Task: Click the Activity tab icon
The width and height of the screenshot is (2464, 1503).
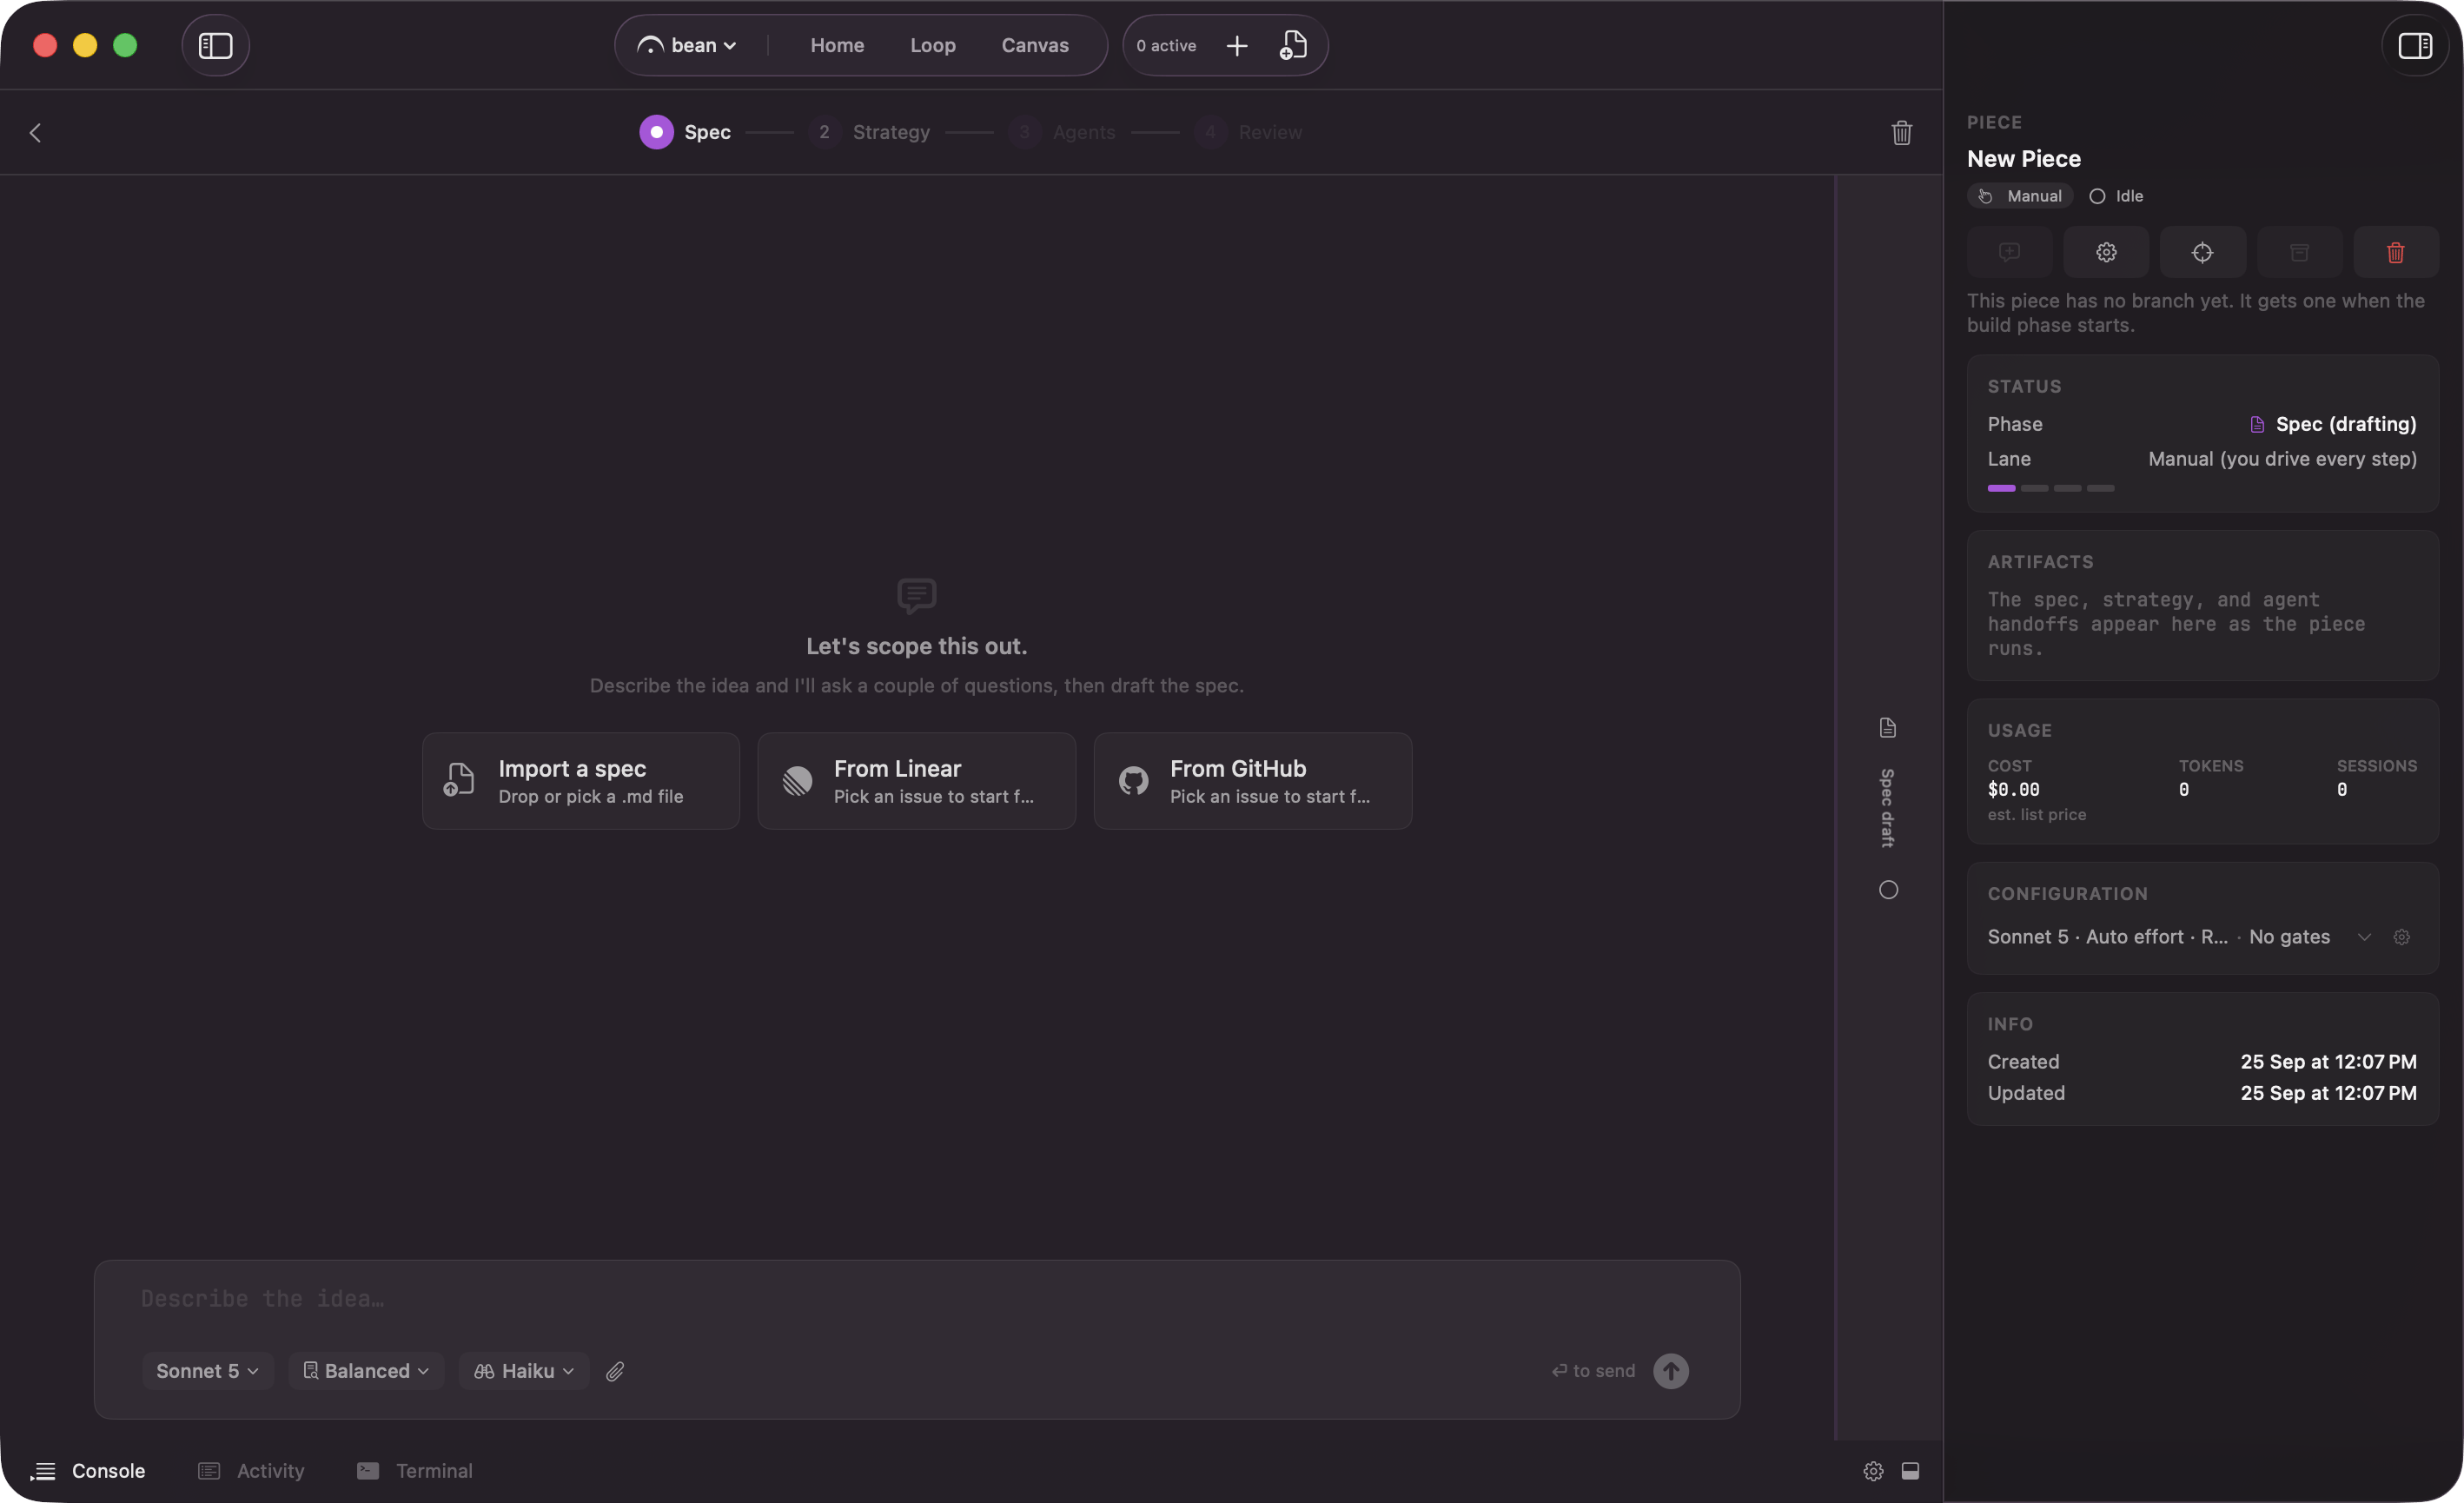Action: [x=208, y=1471]
